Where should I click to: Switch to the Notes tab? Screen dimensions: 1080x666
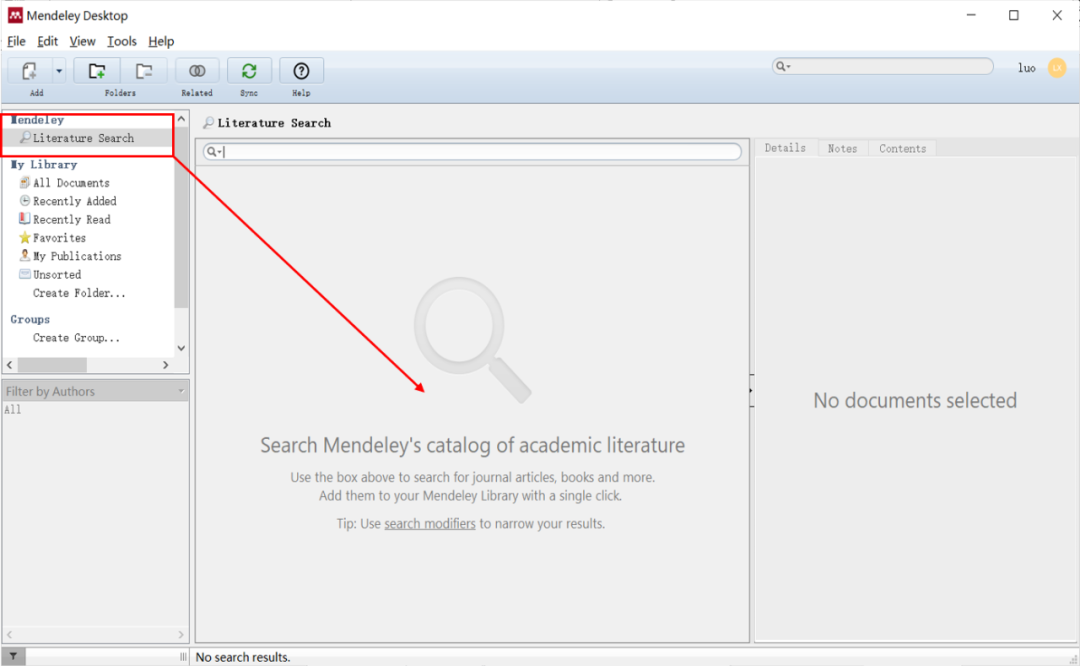click(x=842, y=149)
